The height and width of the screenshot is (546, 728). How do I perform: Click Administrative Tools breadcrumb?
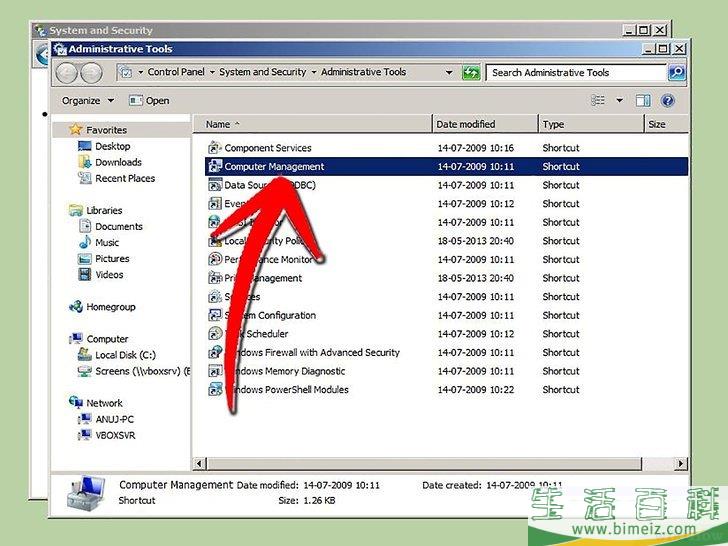pyautogui.click(x=364, y=72)
